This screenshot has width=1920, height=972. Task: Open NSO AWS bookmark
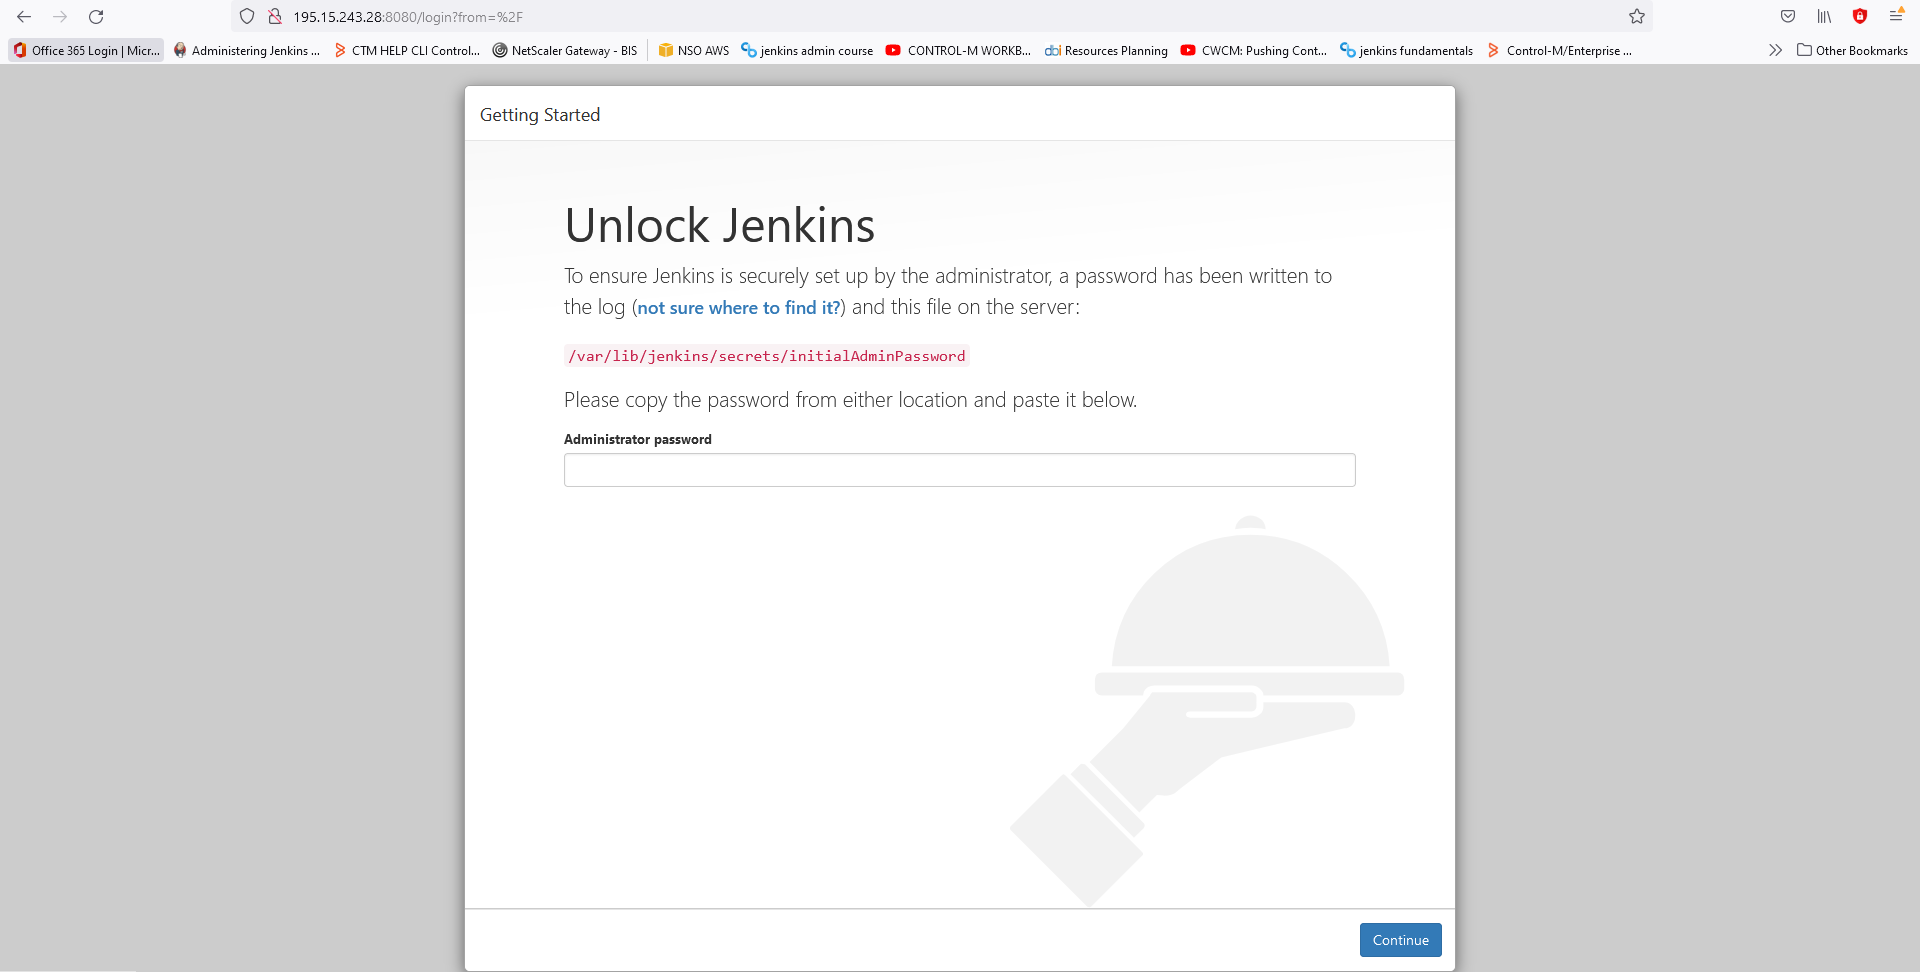694,50
